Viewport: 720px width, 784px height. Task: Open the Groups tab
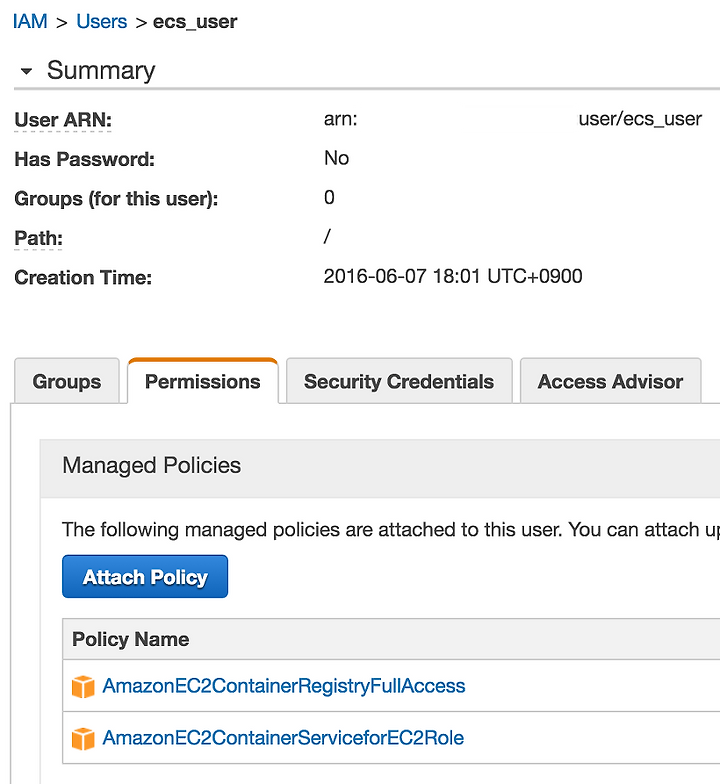pyautogui.click(x=67, y=381)
